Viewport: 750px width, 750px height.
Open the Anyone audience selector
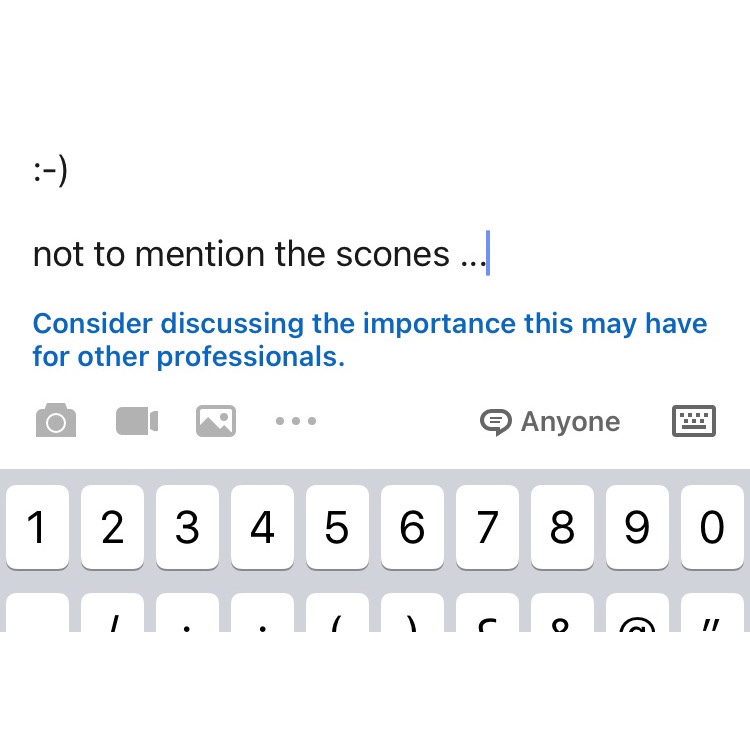click(570, 422)
